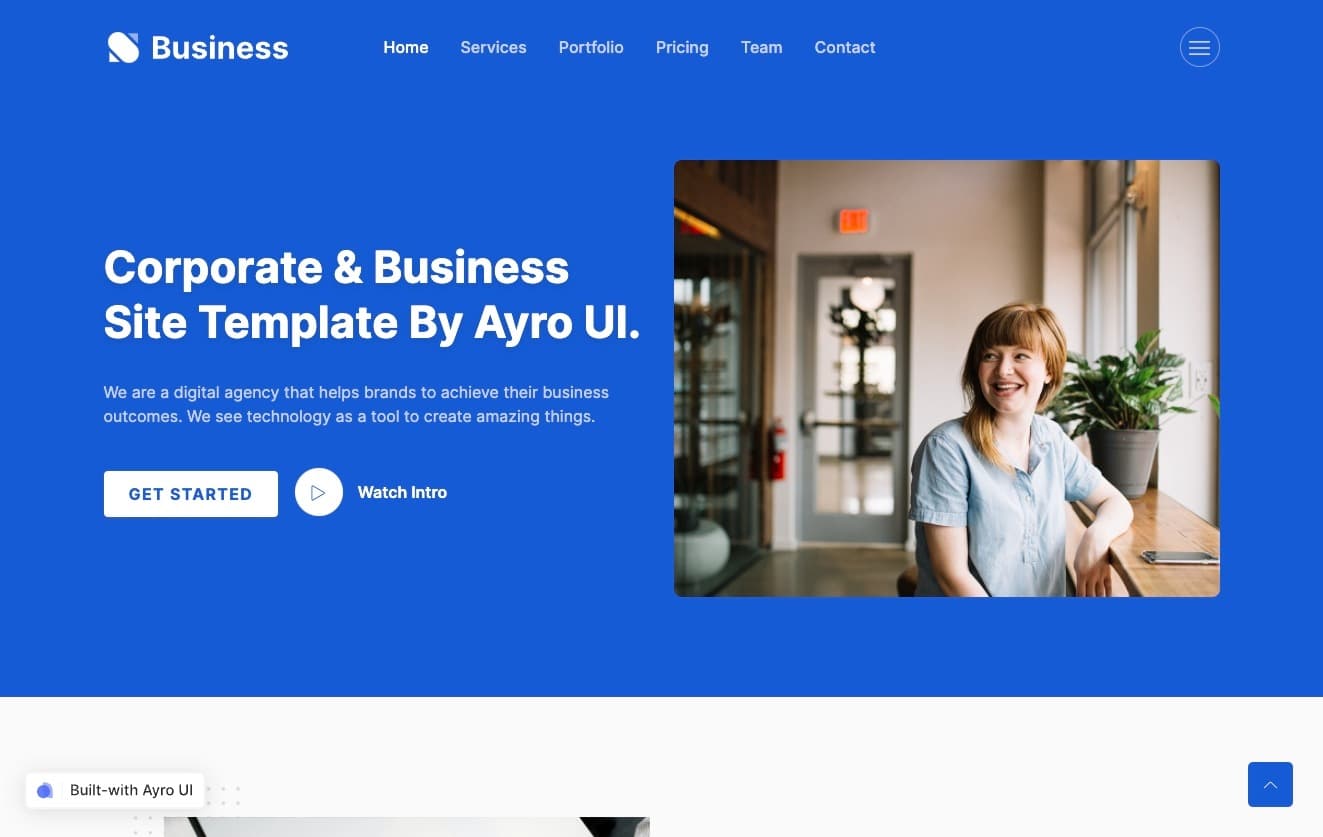Click the scroll-to-top arrow button

[1270, 784]
